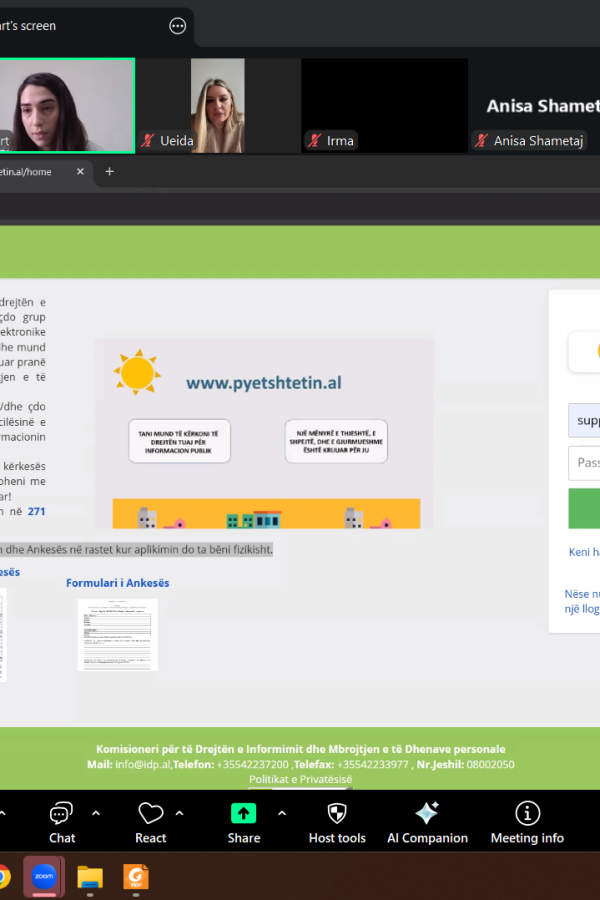
Task: Expand the arrow next to Chat
Action: click(97, 812)
